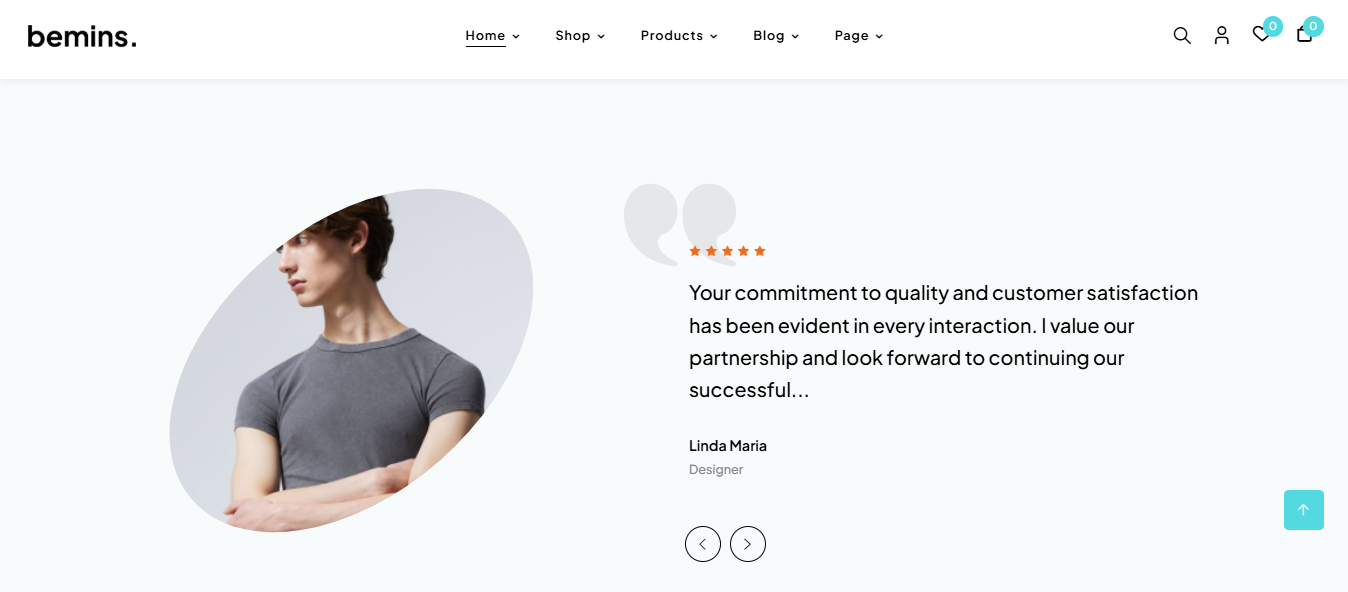Screen dimensions: 1348x592
Task: Click the cart item count badge
Action: 1313,26
